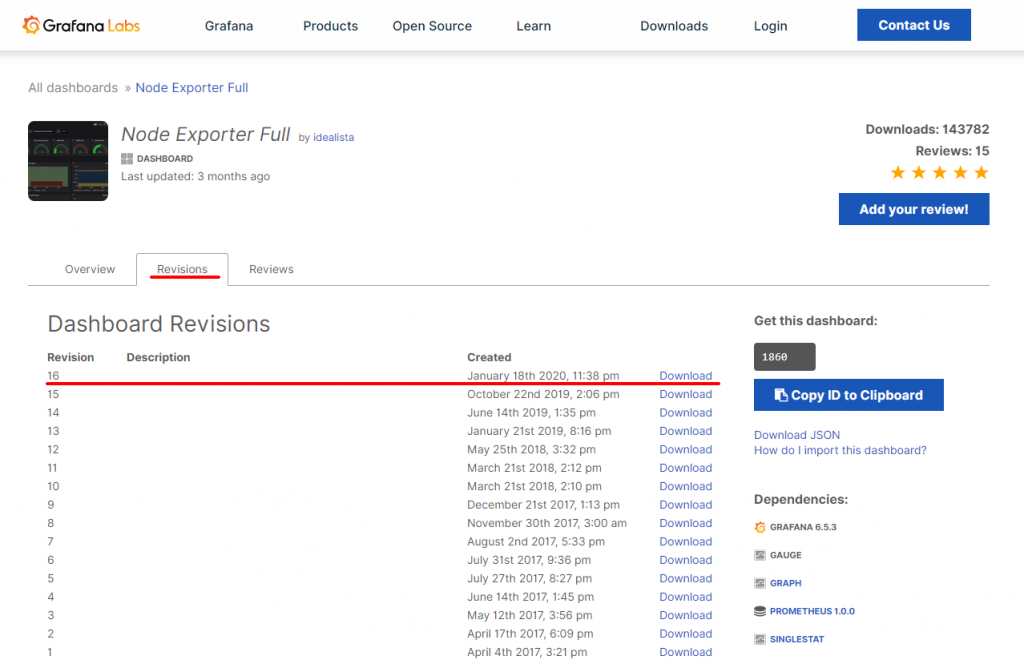Click the Prometheus data source icon
The image size is (1024, 668).
point(760,611)
